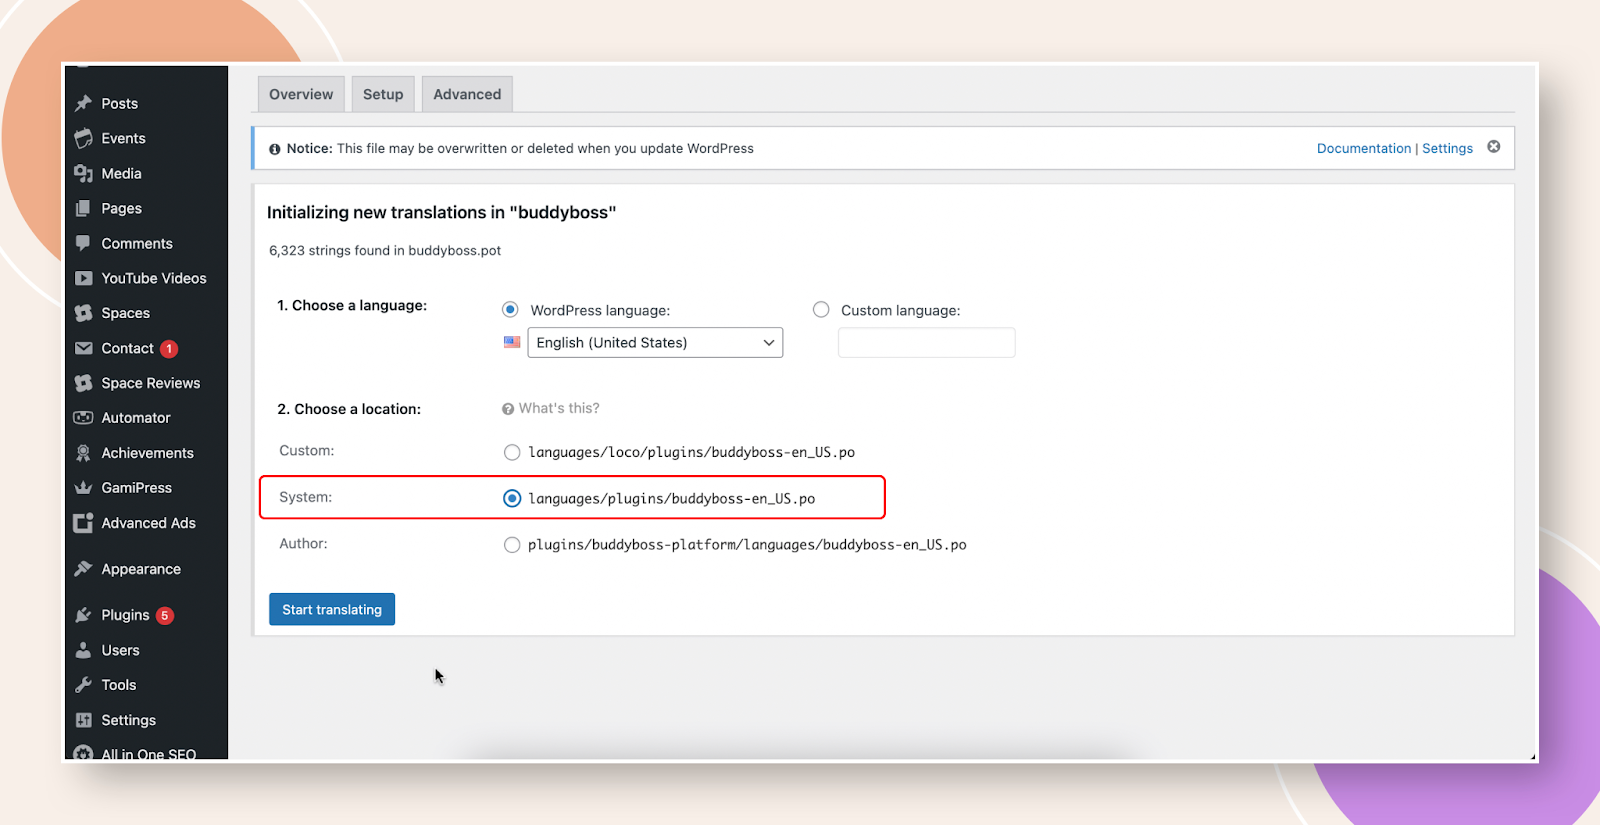1600x825 pixels.
Task: Click the languages/loco/plugins/buddyboss-en_US.po path
Action: point(692,452)
